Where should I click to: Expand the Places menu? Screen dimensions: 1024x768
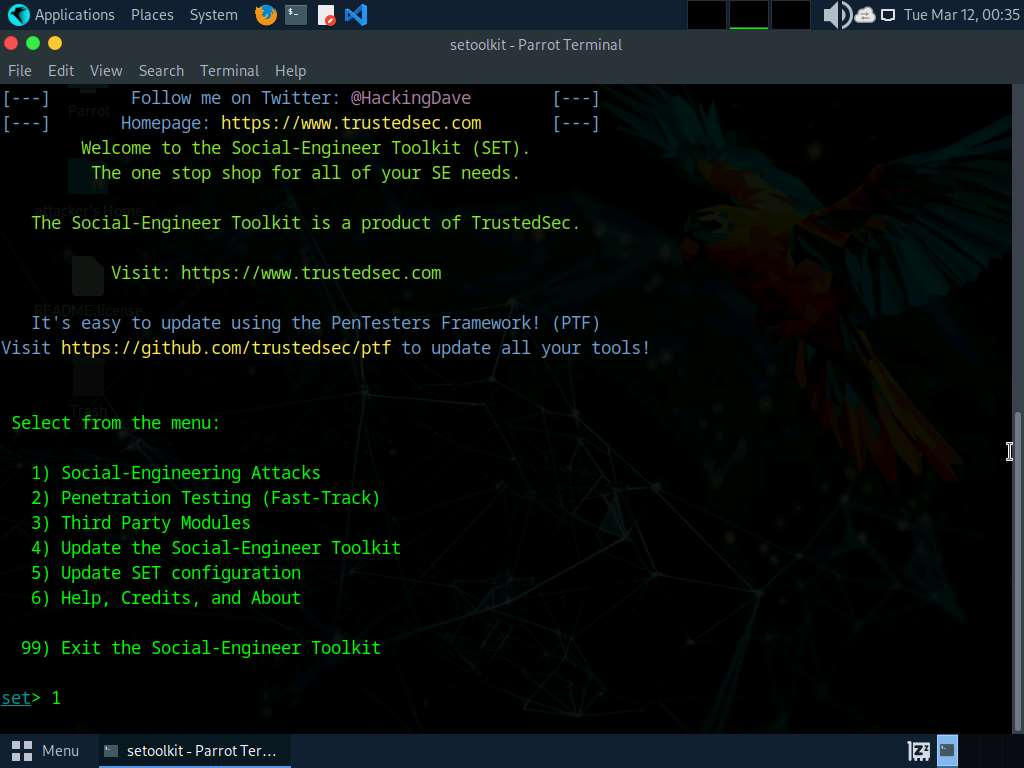152,15
